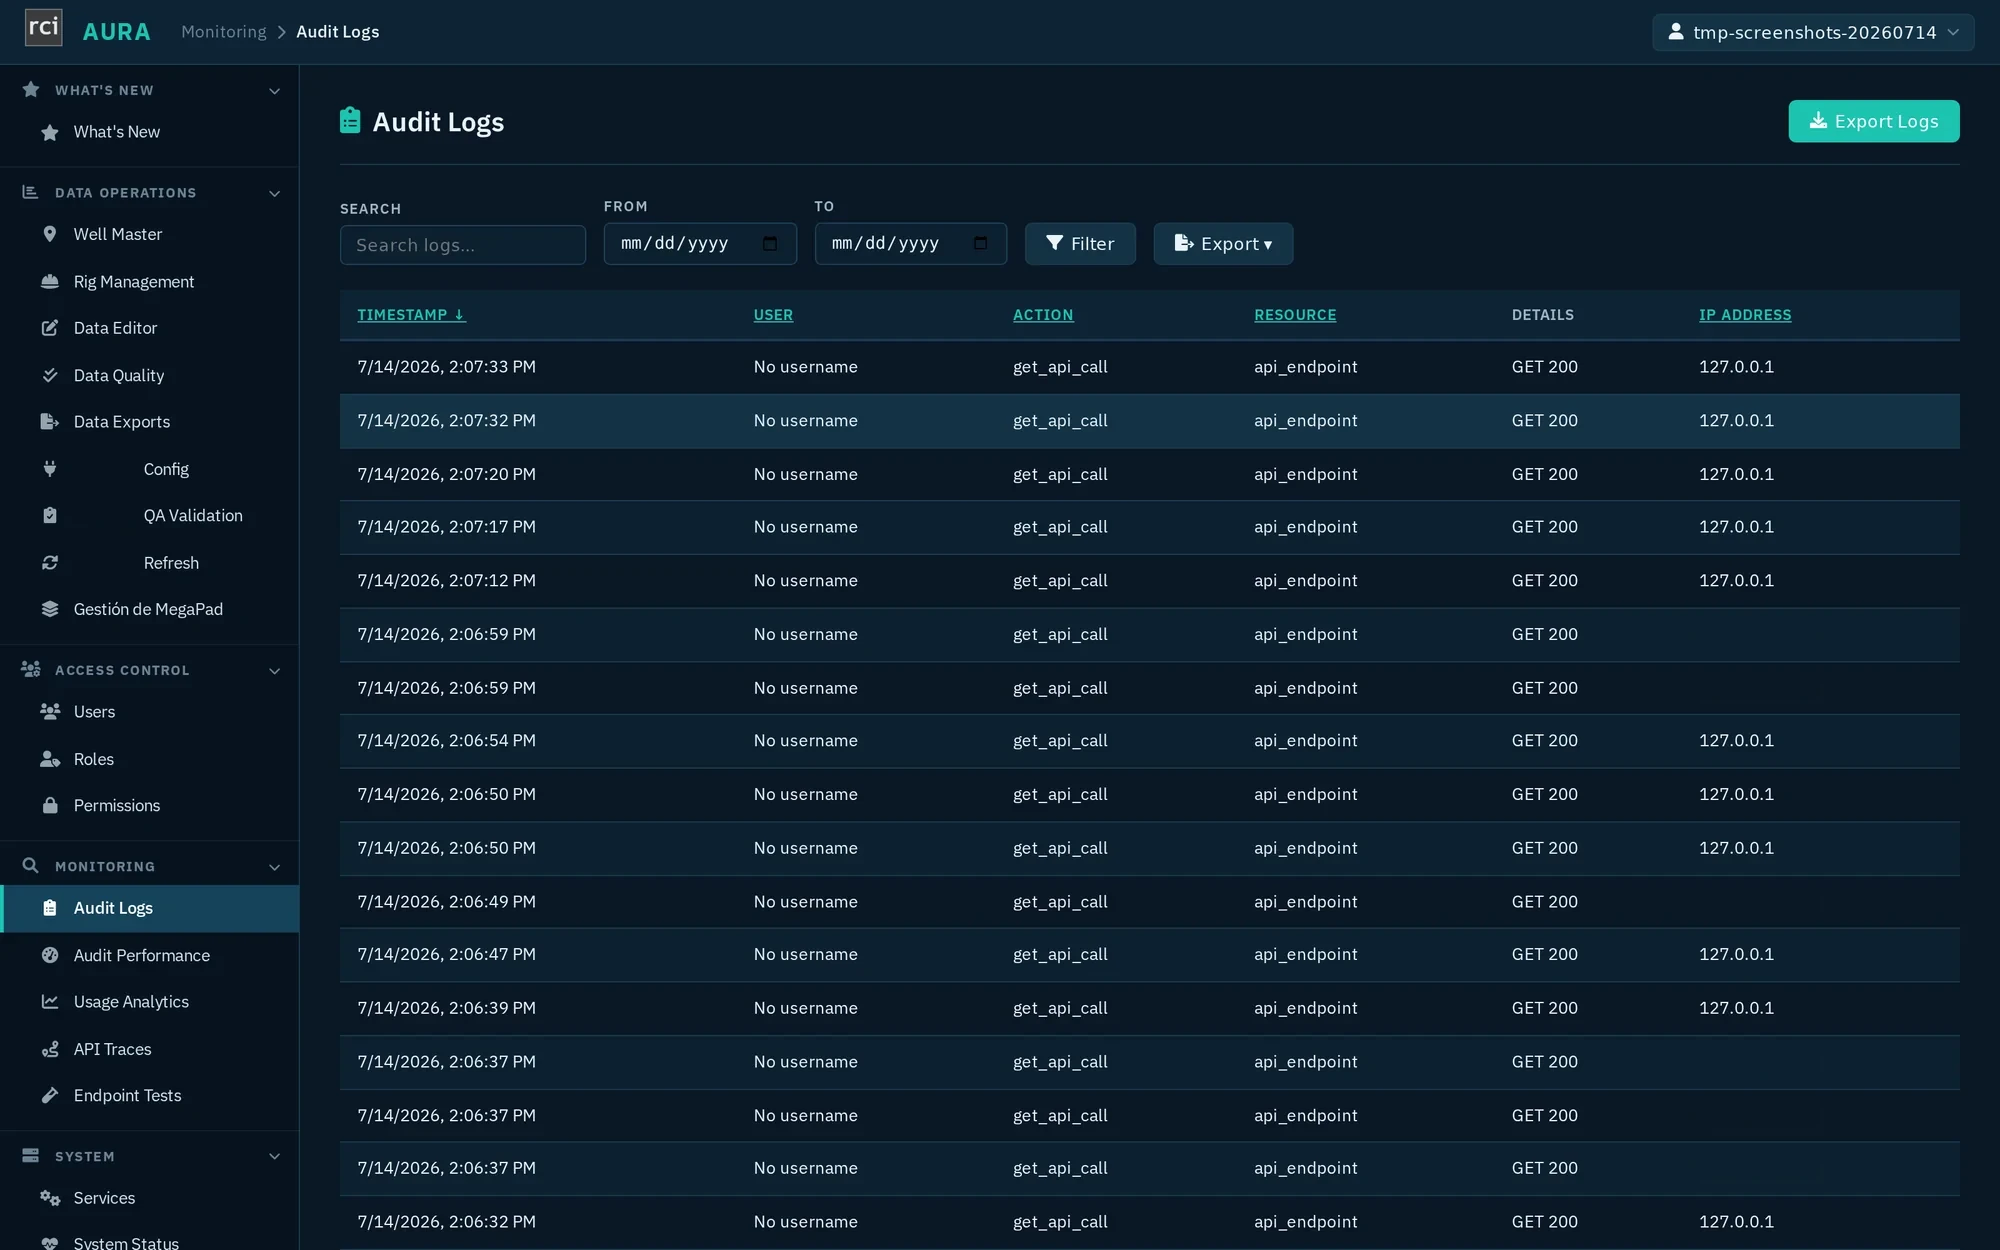The width and height of the screenshot is (2000, 1250).
Task: Click the timestamp 7/14/2026, 2:06:39 PM
Action: [x=447, y=1008]
